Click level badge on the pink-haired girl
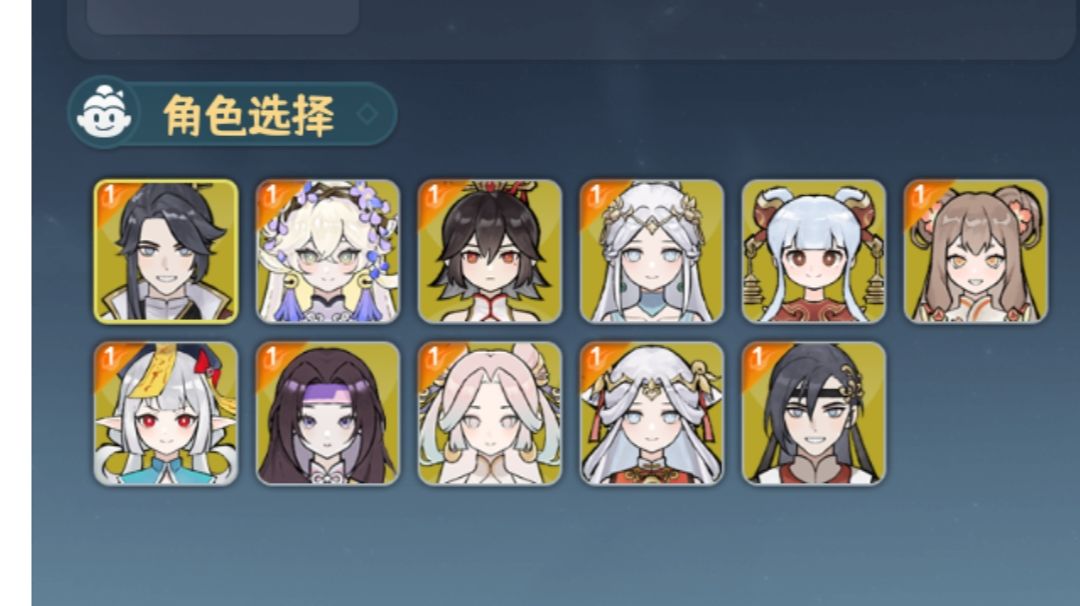 [434, 358]
